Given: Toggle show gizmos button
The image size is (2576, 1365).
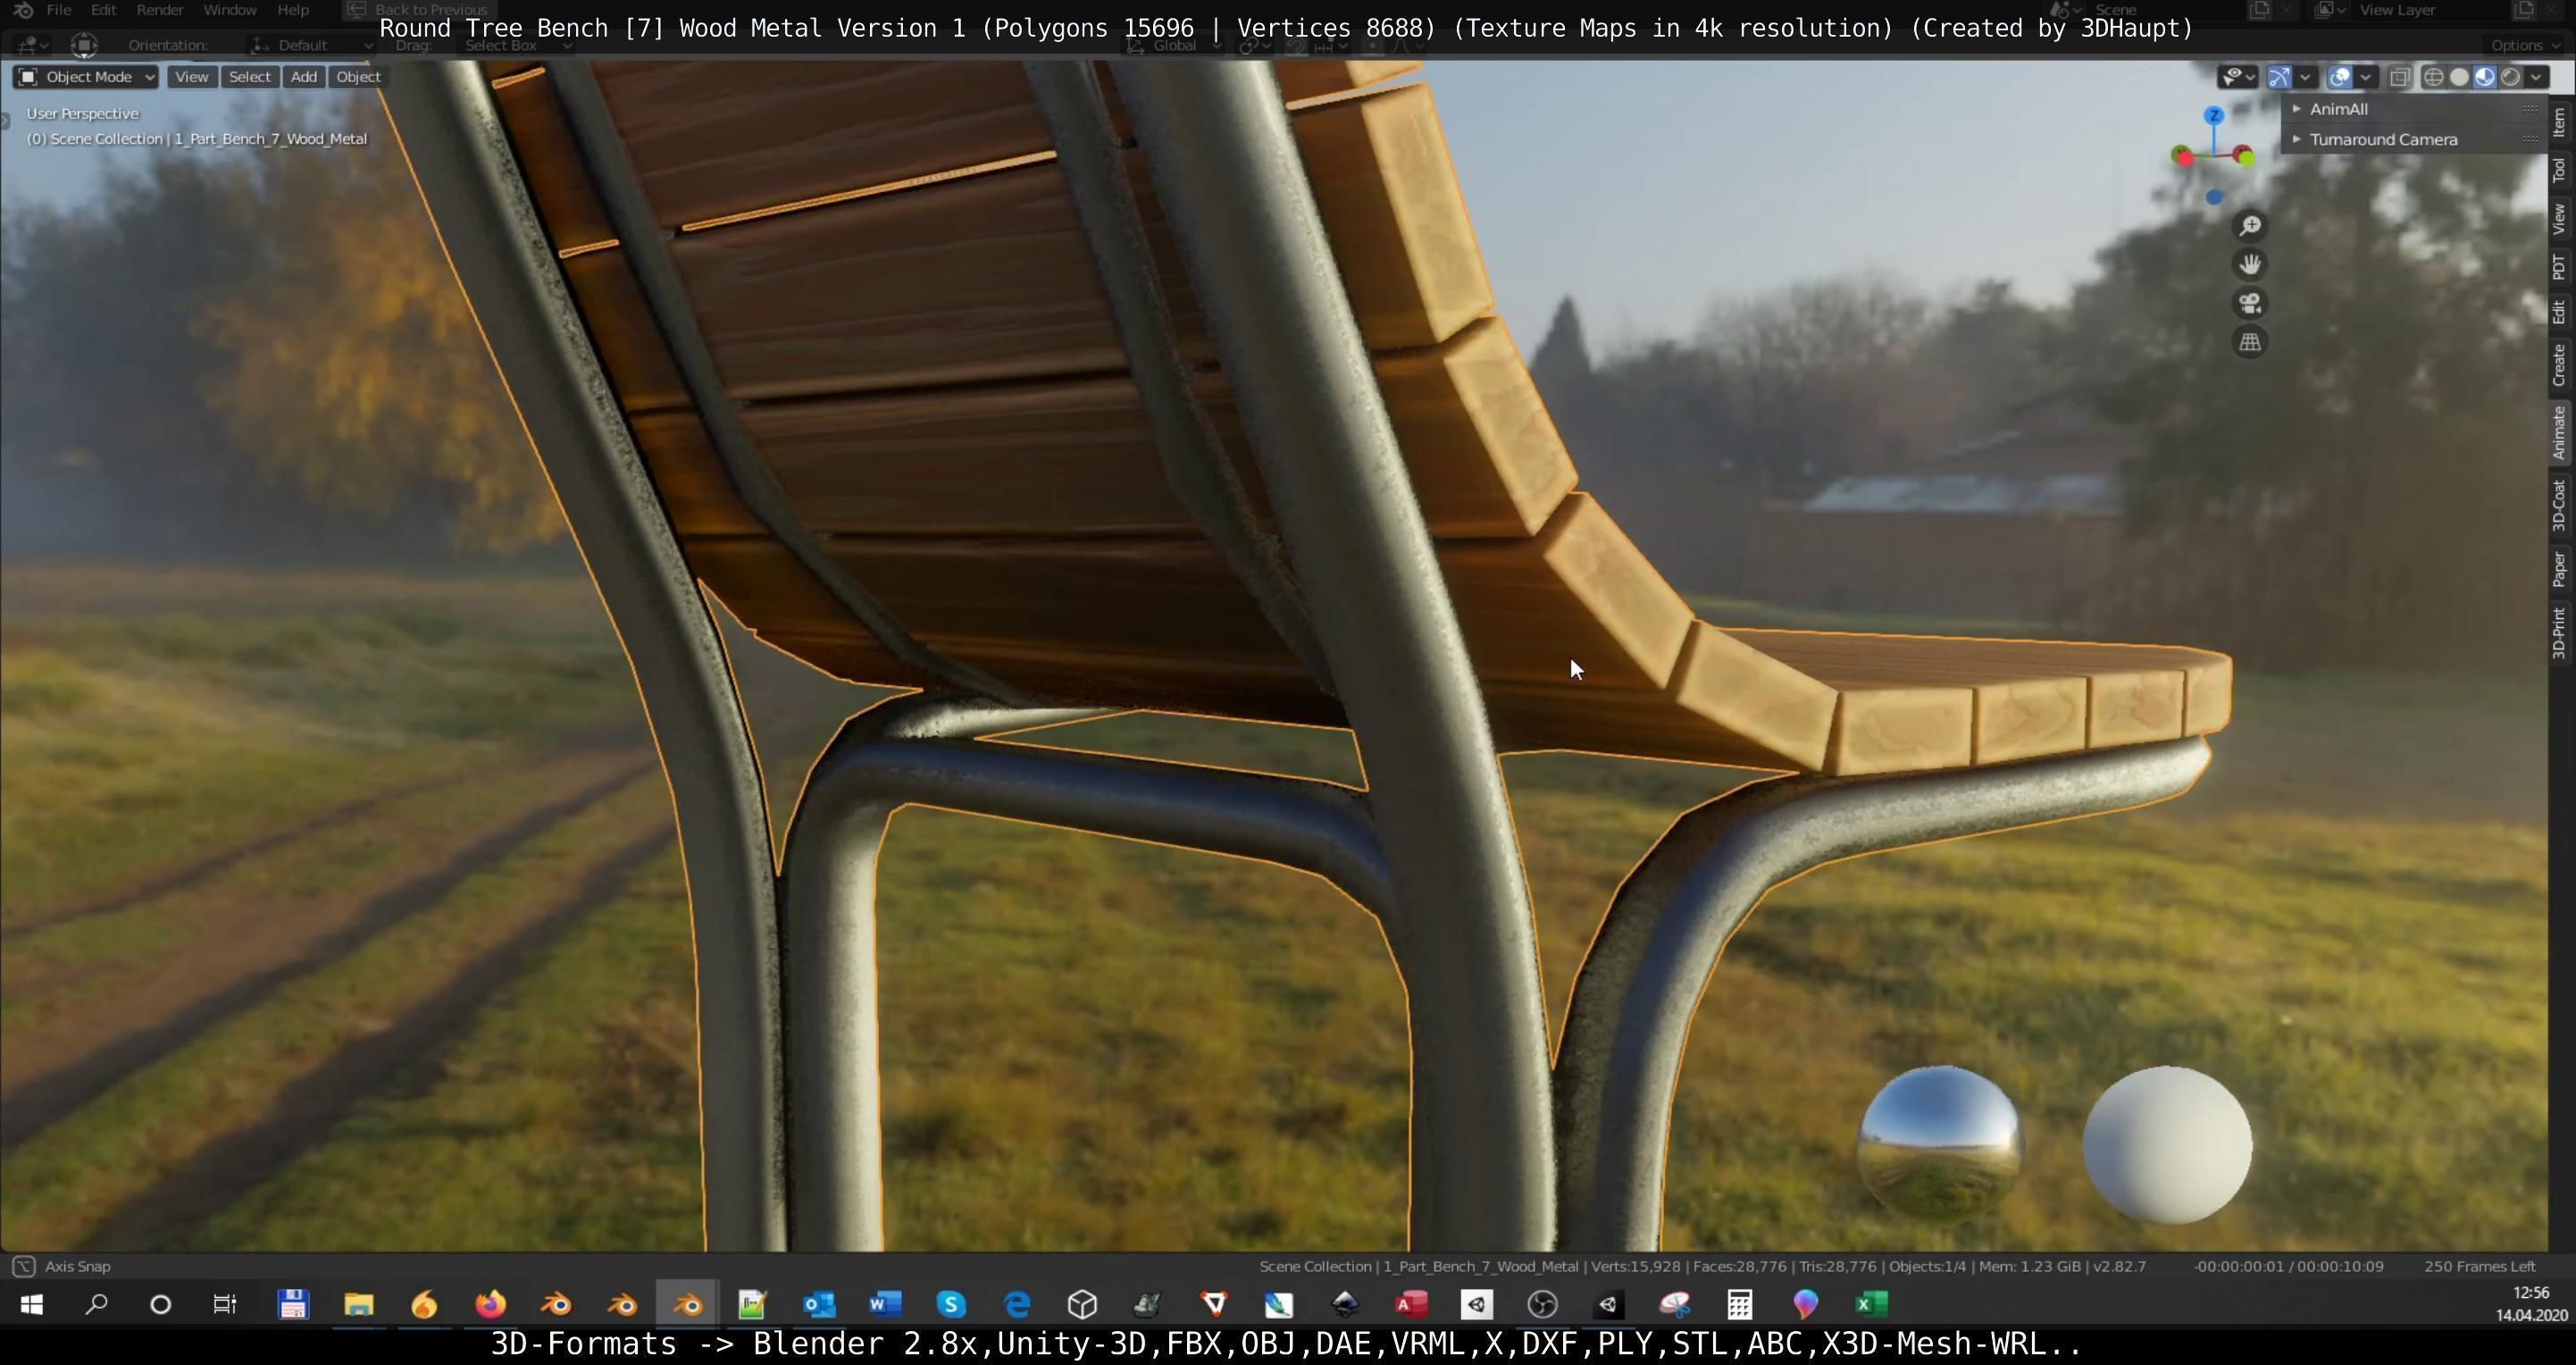Looking at the screenshot, I should [x=2279, y=77].
